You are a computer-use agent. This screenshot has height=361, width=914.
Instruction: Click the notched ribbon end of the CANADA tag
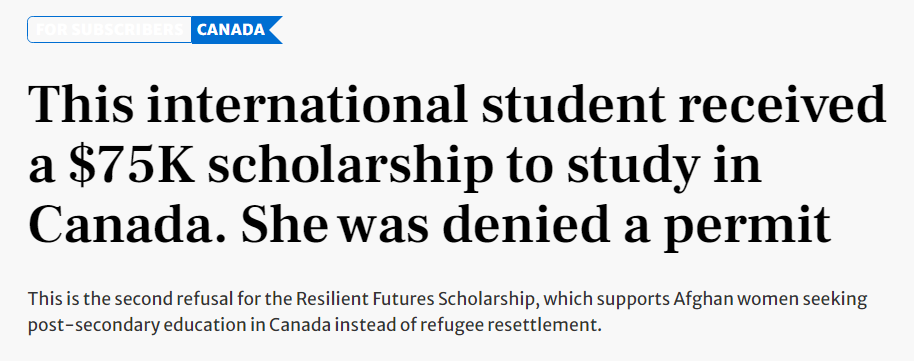coord(276,30)
